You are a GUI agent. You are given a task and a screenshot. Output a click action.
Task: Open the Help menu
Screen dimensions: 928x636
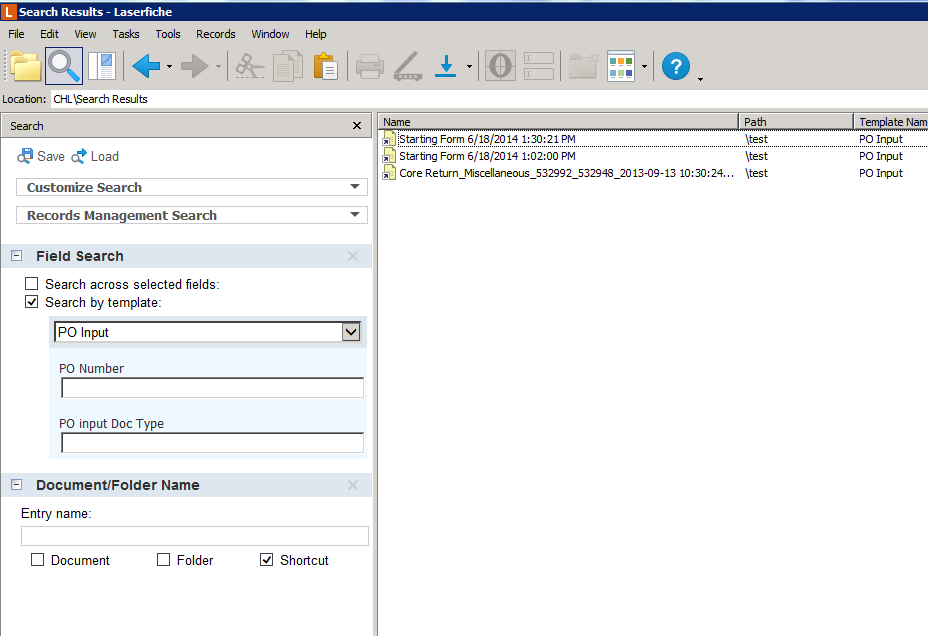tap(315, 34)
